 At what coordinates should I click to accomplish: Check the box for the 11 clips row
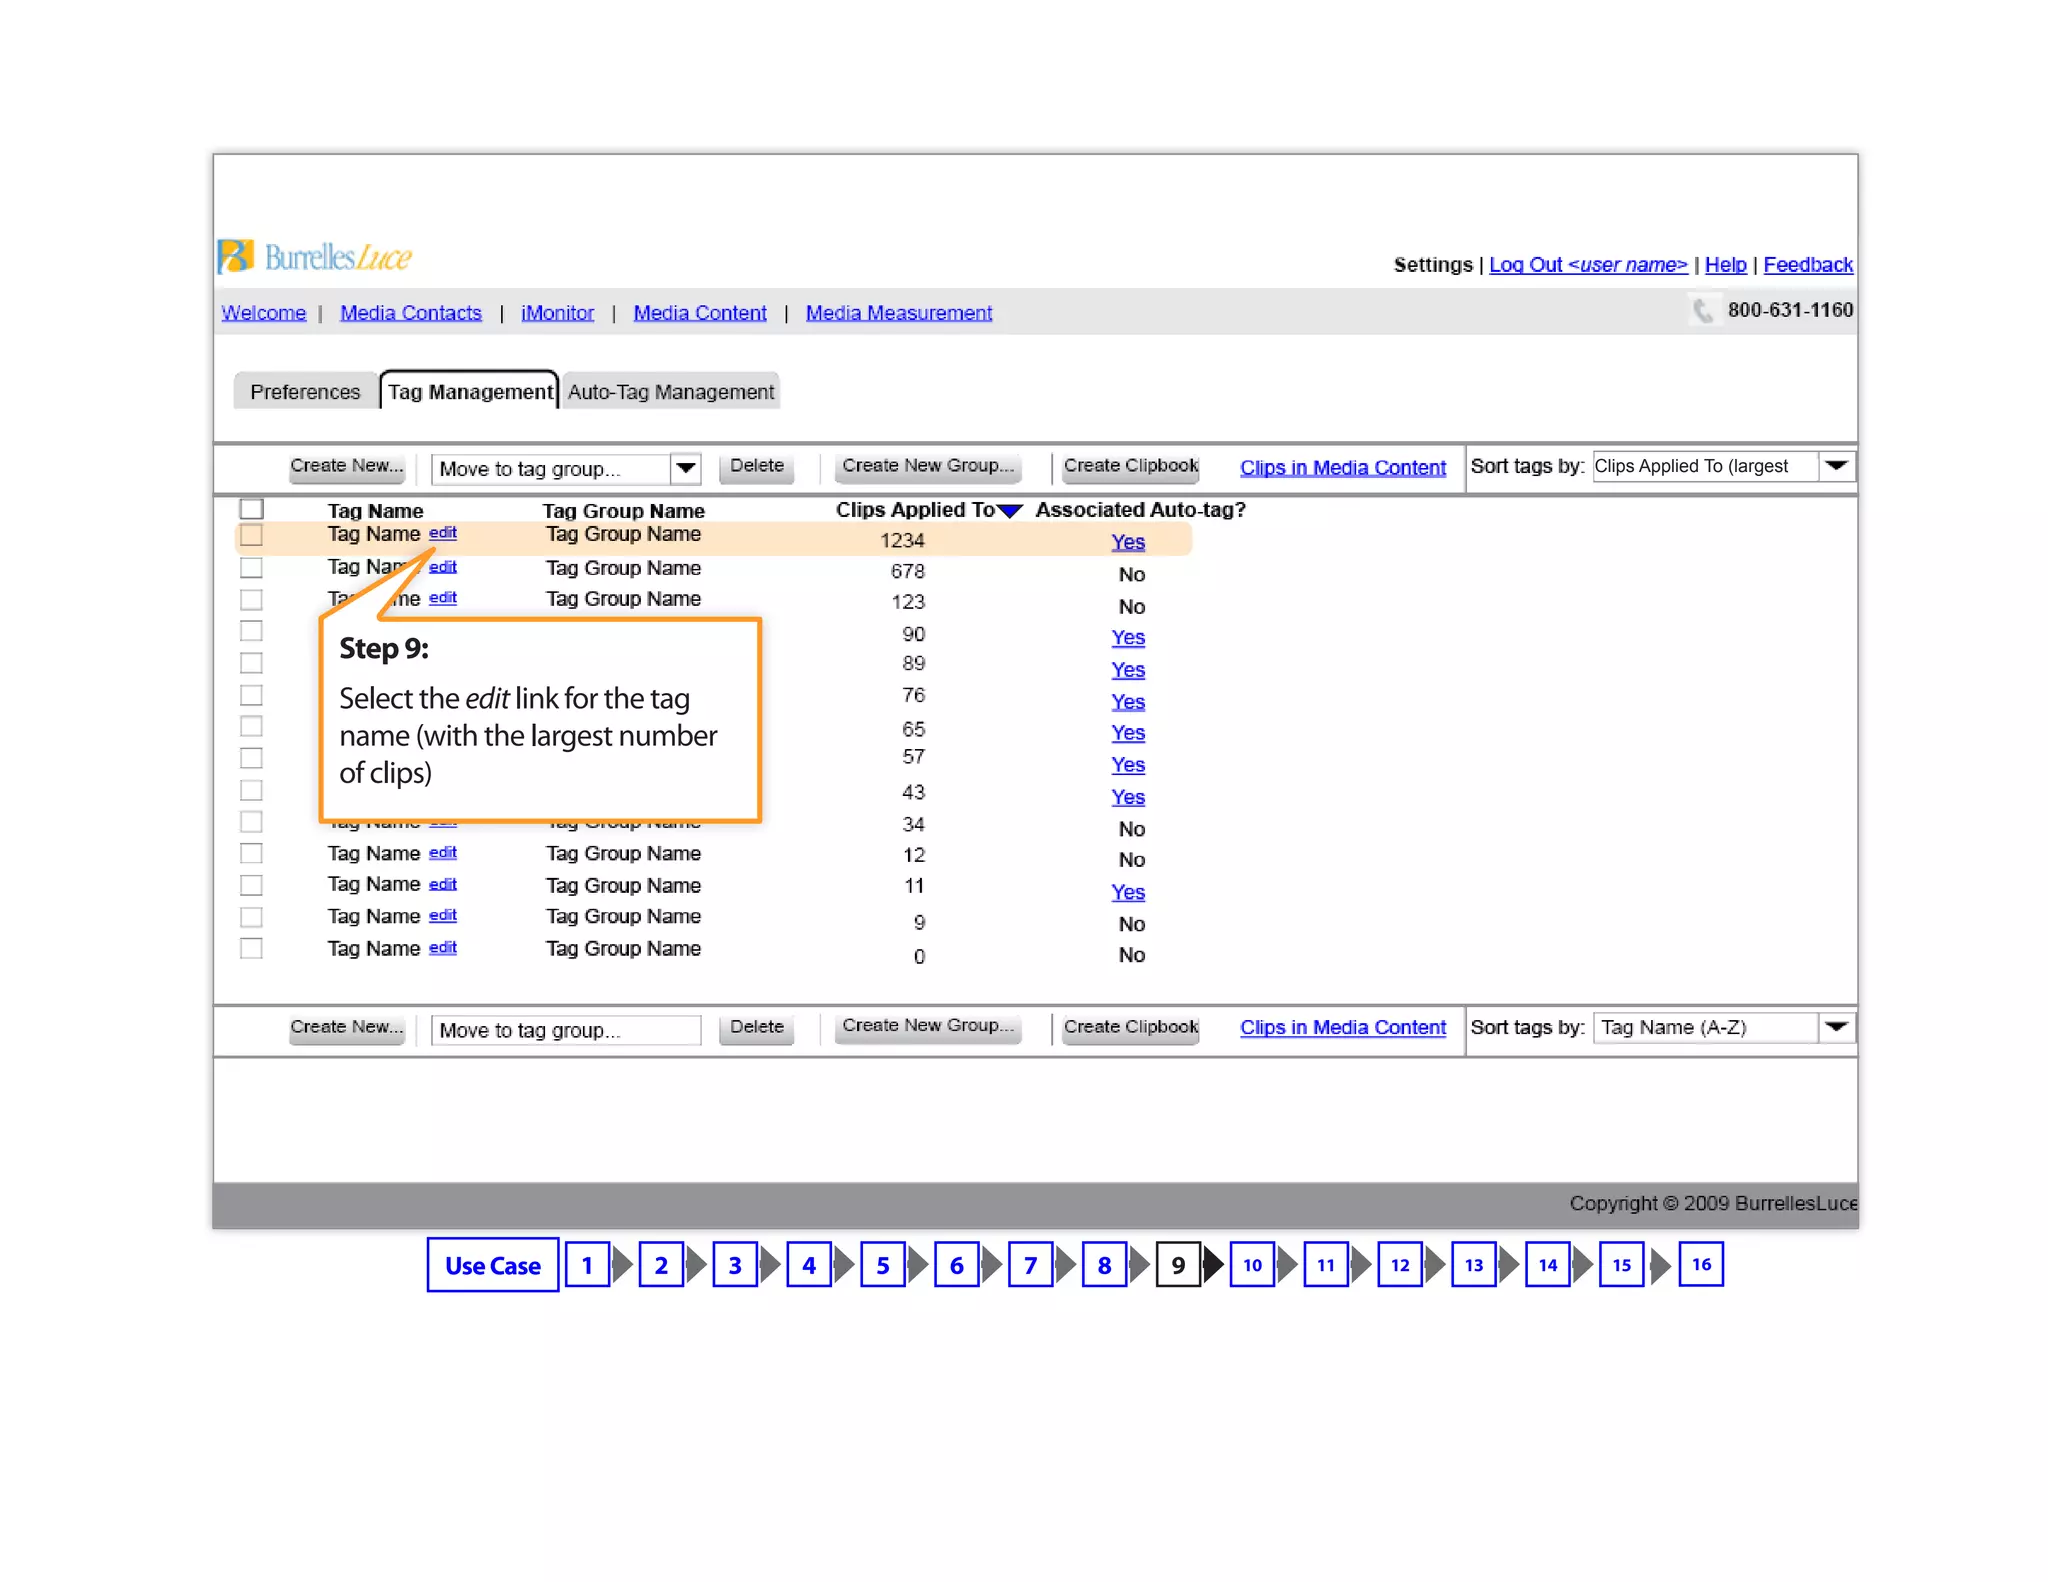[251, 885]
